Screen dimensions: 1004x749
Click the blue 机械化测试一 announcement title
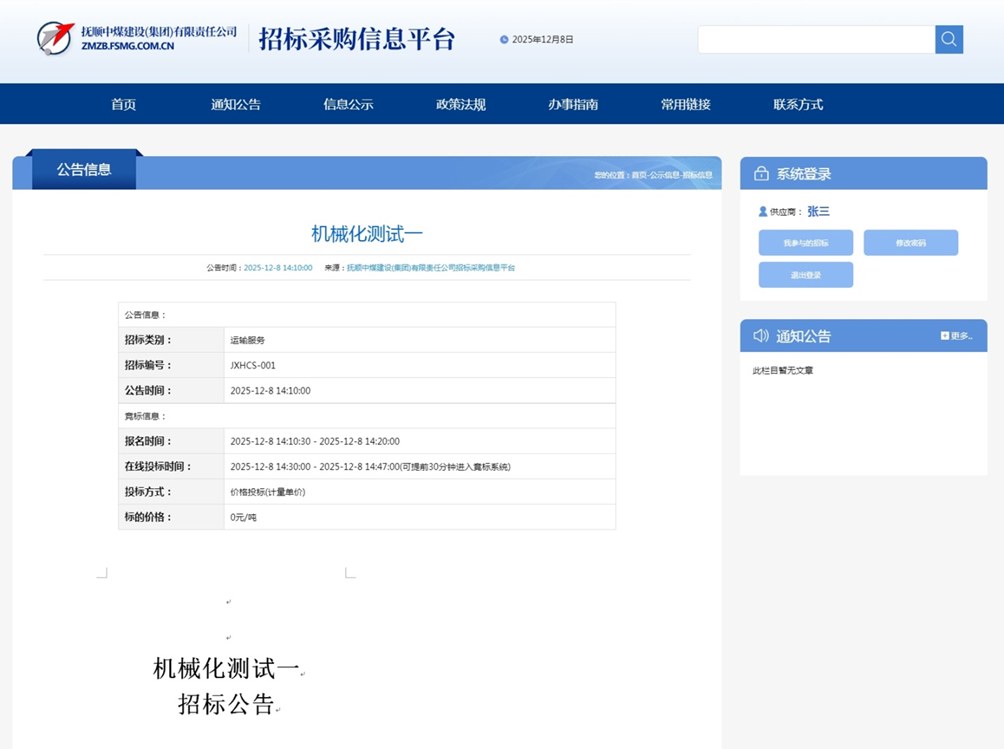coord(367,234)
